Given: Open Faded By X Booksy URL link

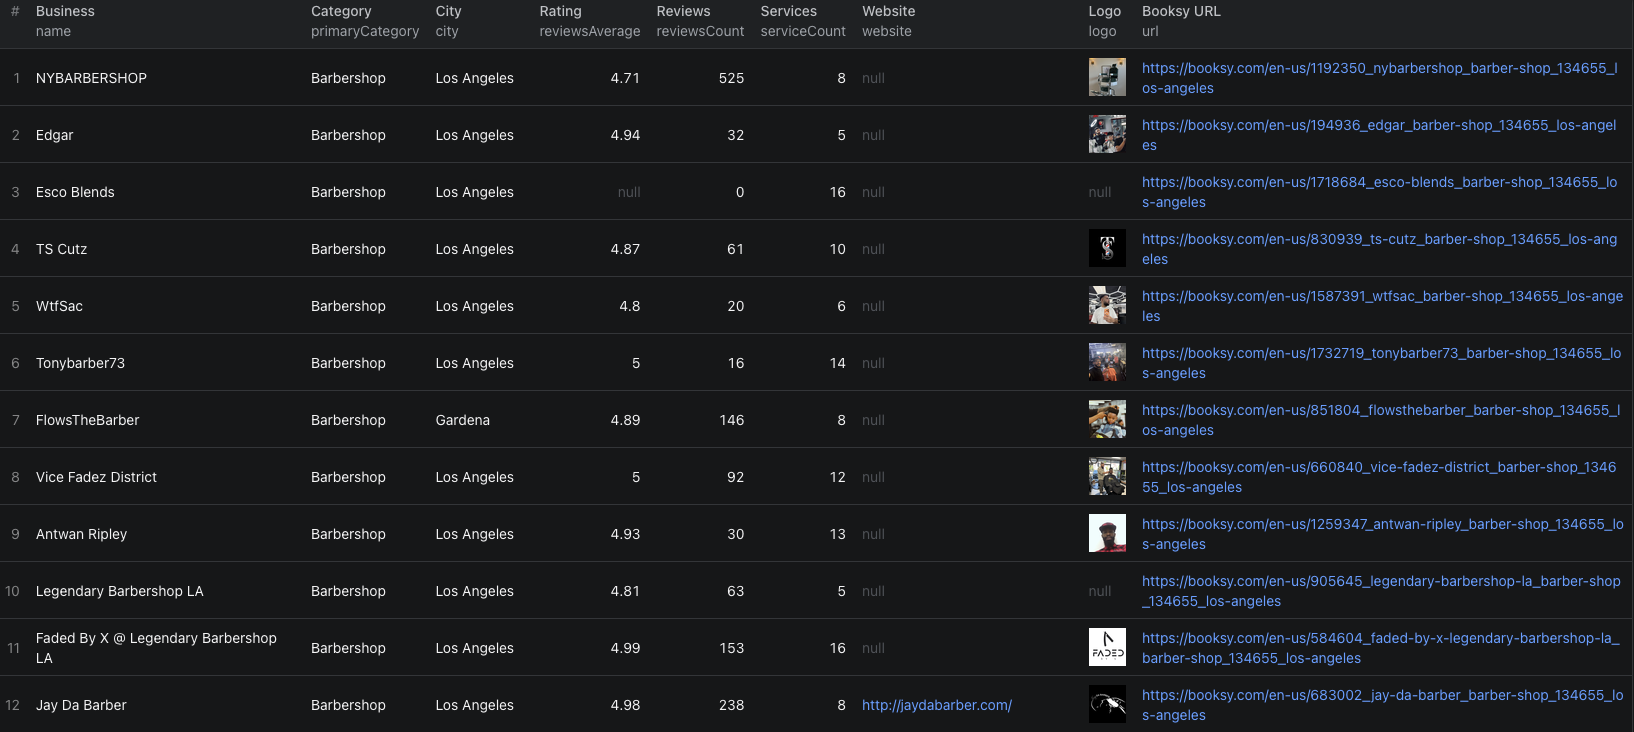Looking at the screenshot, I should pos(1381,648).
